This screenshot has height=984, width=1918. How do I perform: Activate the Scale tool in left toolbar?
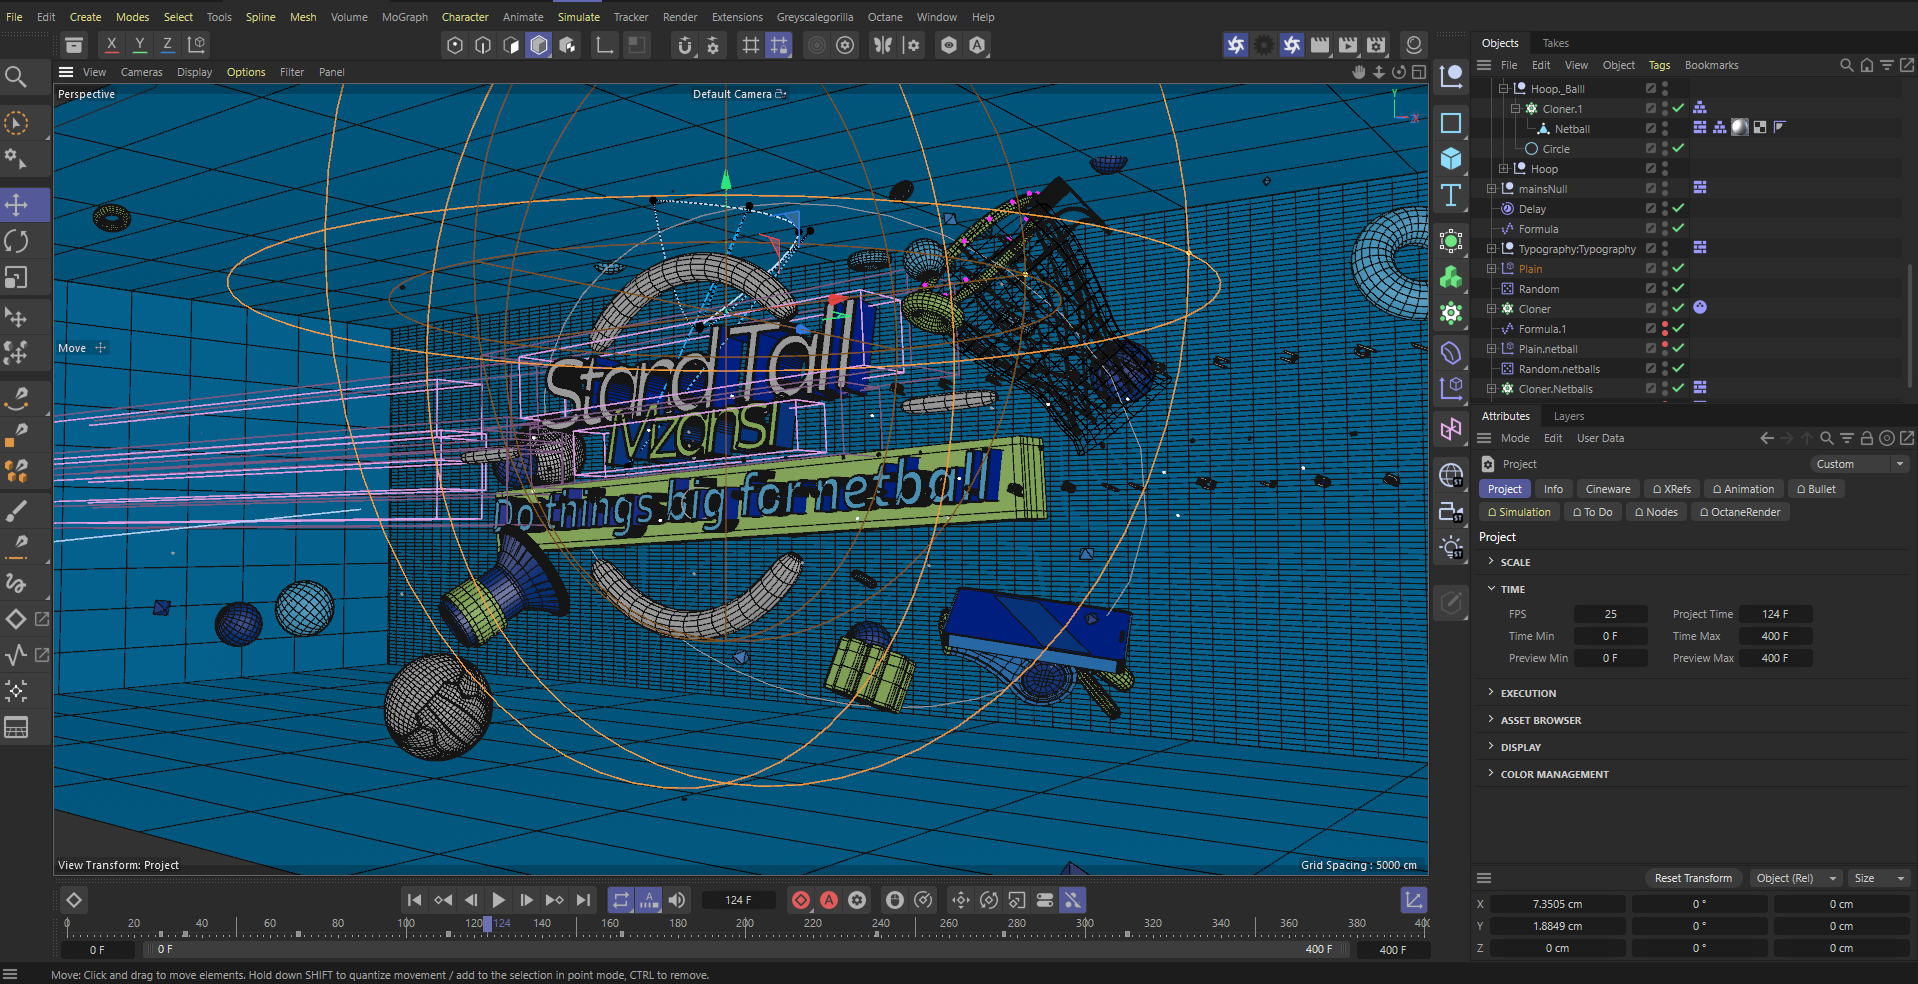coord(17,277)
